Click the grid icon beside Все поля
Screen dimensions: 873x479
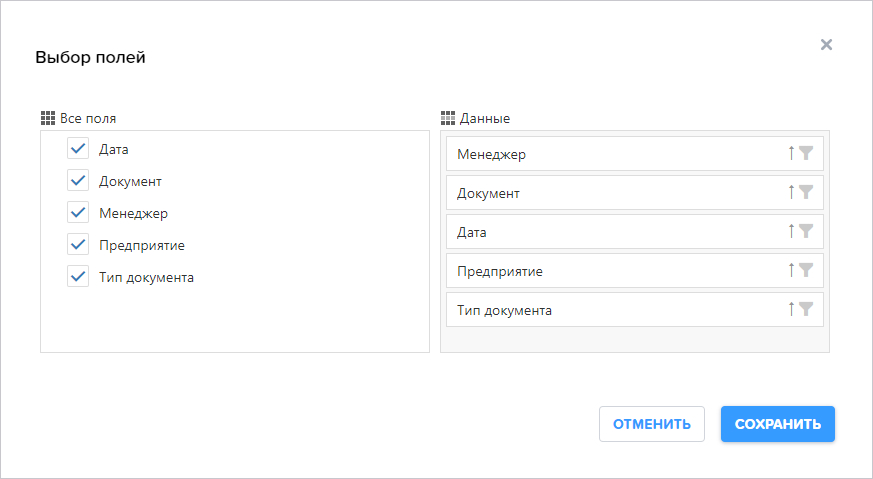tap(48, 118)
